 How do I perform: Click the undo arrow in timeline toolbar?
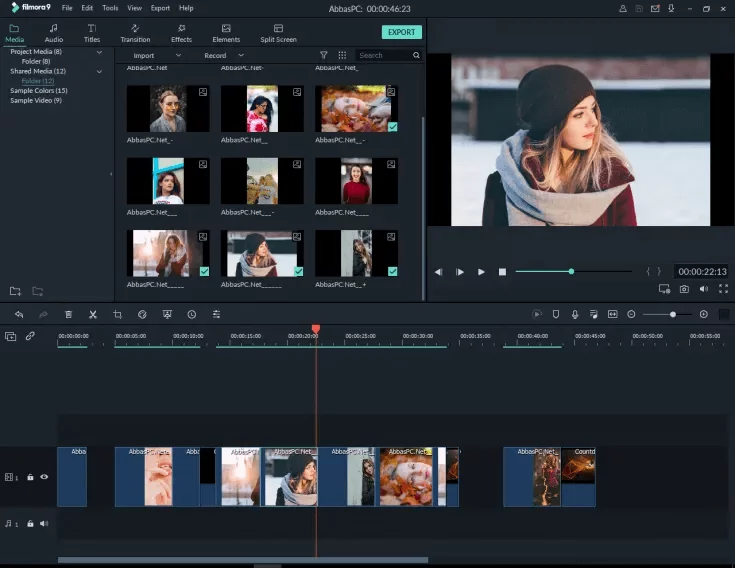(19, 314)
